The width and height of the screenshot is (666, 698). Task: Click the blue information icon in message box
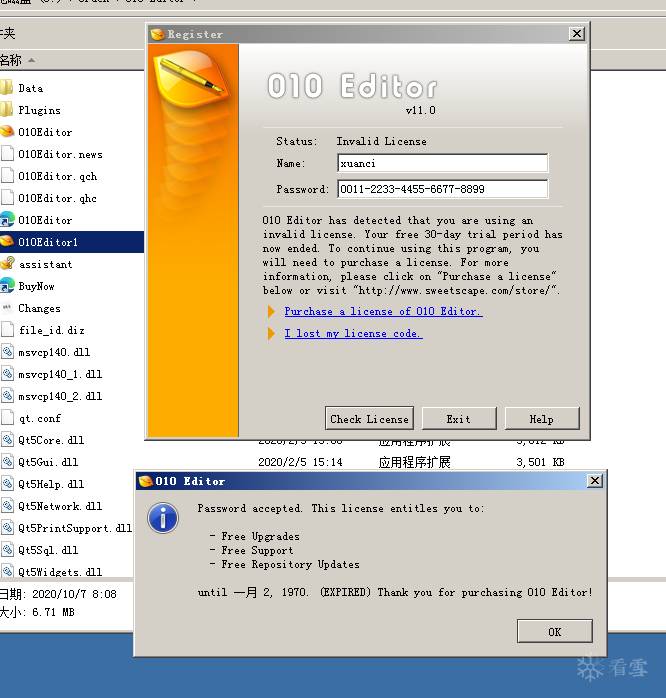(x=163, y=518)
